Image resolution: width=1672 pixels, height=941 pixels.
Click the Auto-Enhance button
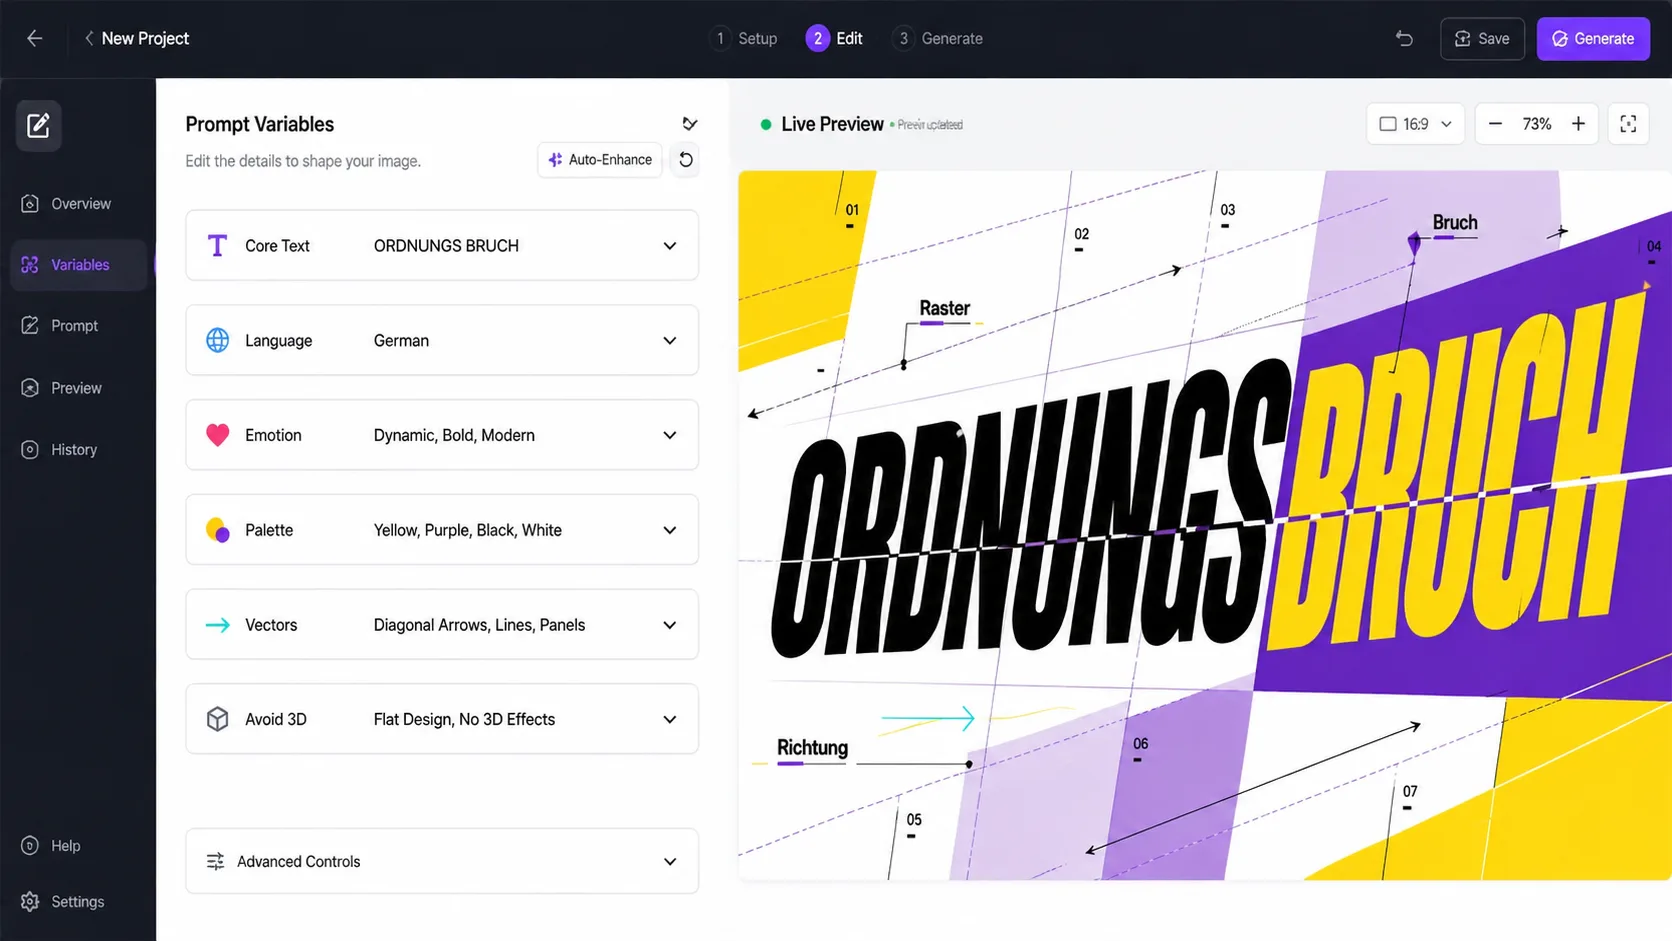coord(600,160)
